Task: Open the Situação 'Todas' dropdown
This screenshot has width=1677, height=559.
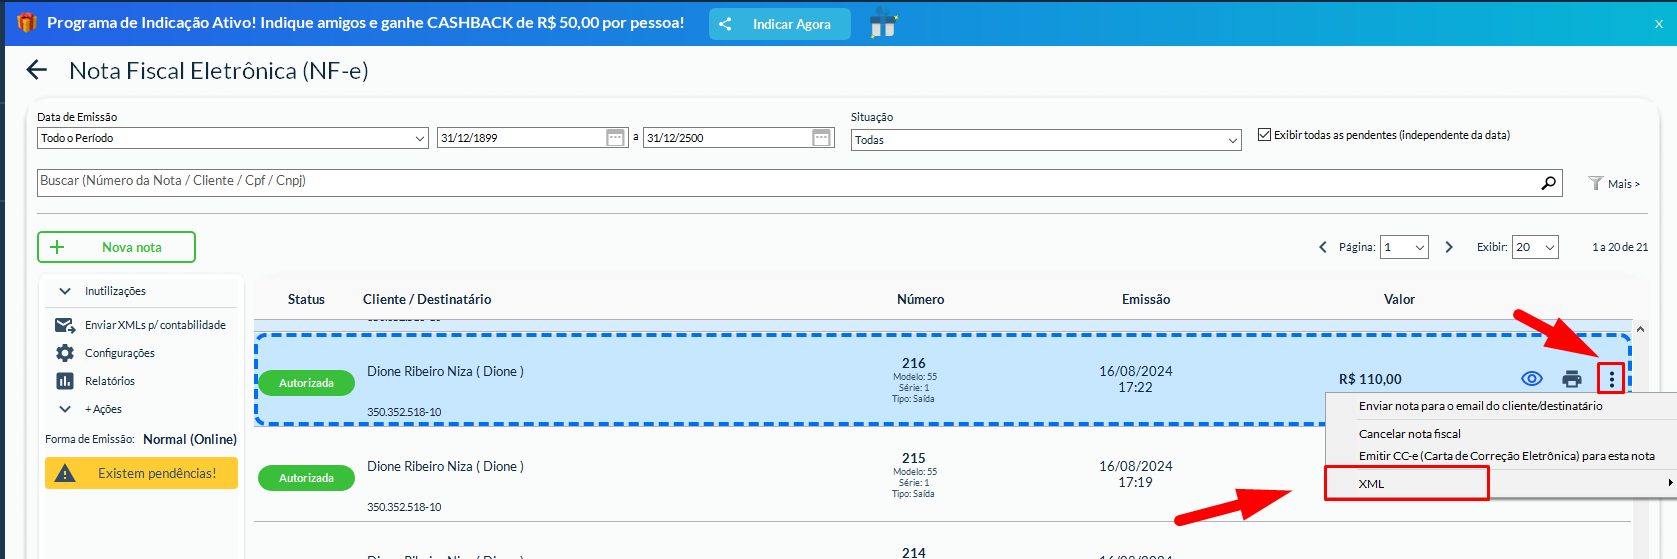Action: pyautogui.click(x=1045, y=140)
